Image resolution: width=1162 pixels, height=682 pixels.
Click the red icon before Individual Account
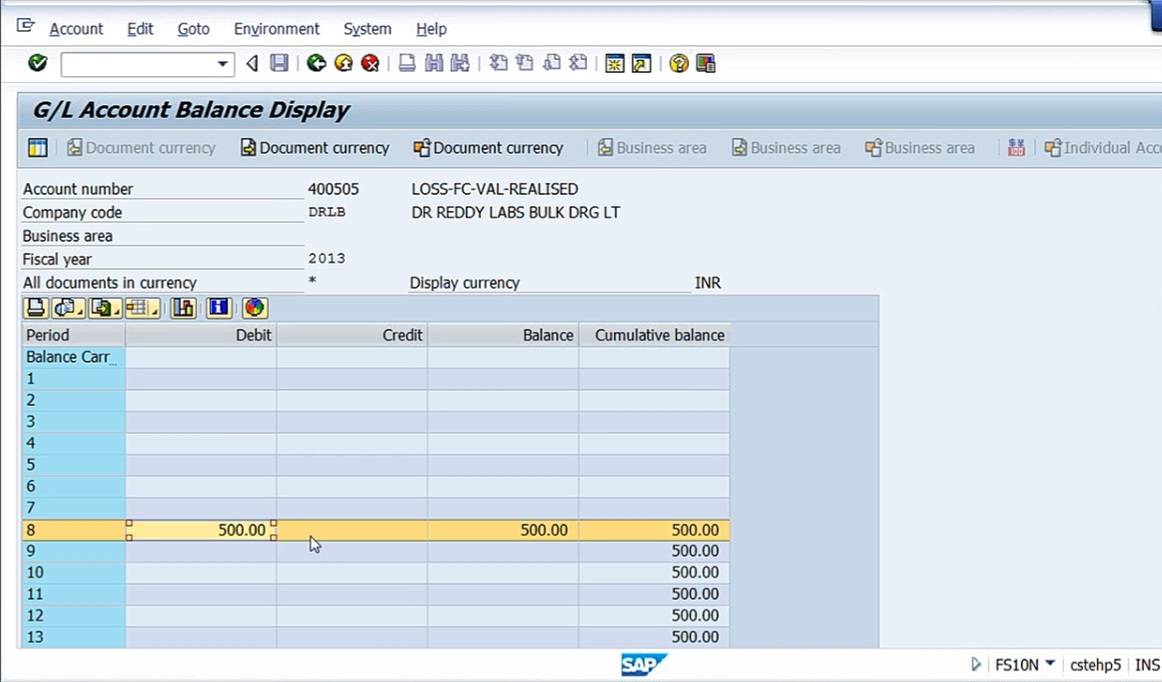pos(1017,148)
